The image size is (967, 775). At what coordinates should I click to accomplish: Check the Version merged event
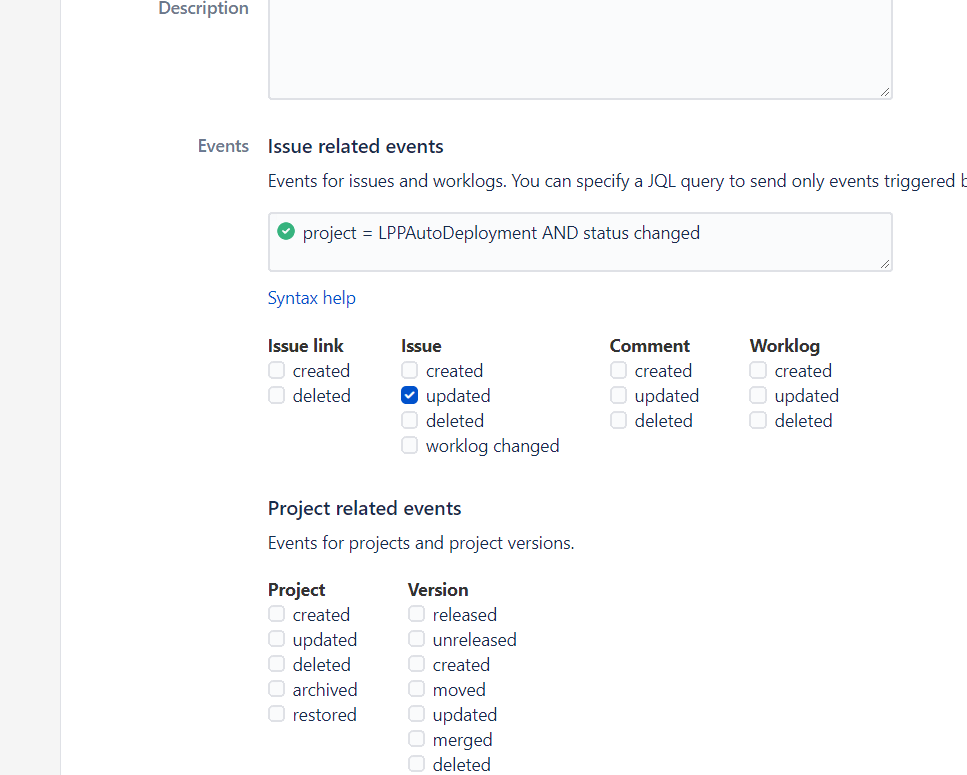pos(416,738)
